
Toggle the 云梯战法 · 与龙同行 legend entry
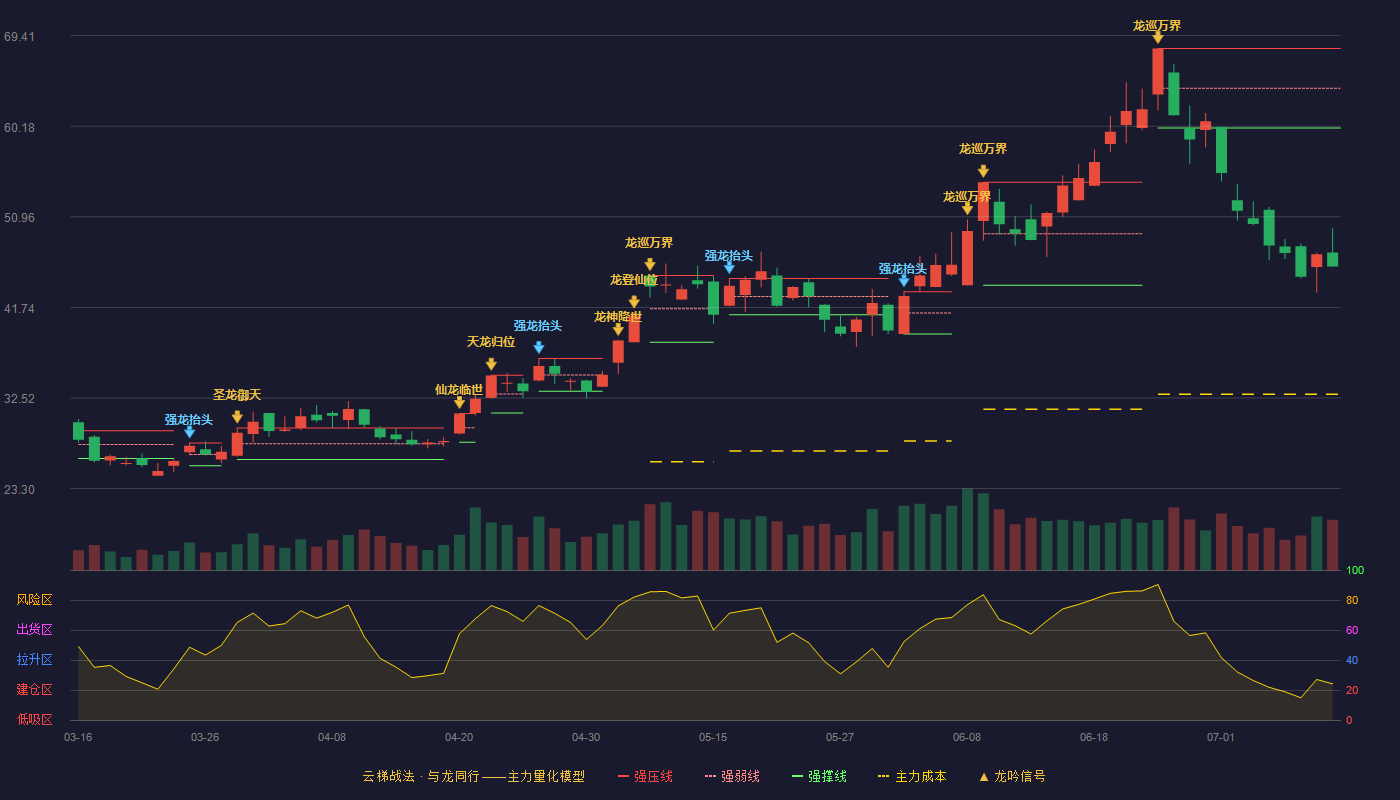(474, 776)
